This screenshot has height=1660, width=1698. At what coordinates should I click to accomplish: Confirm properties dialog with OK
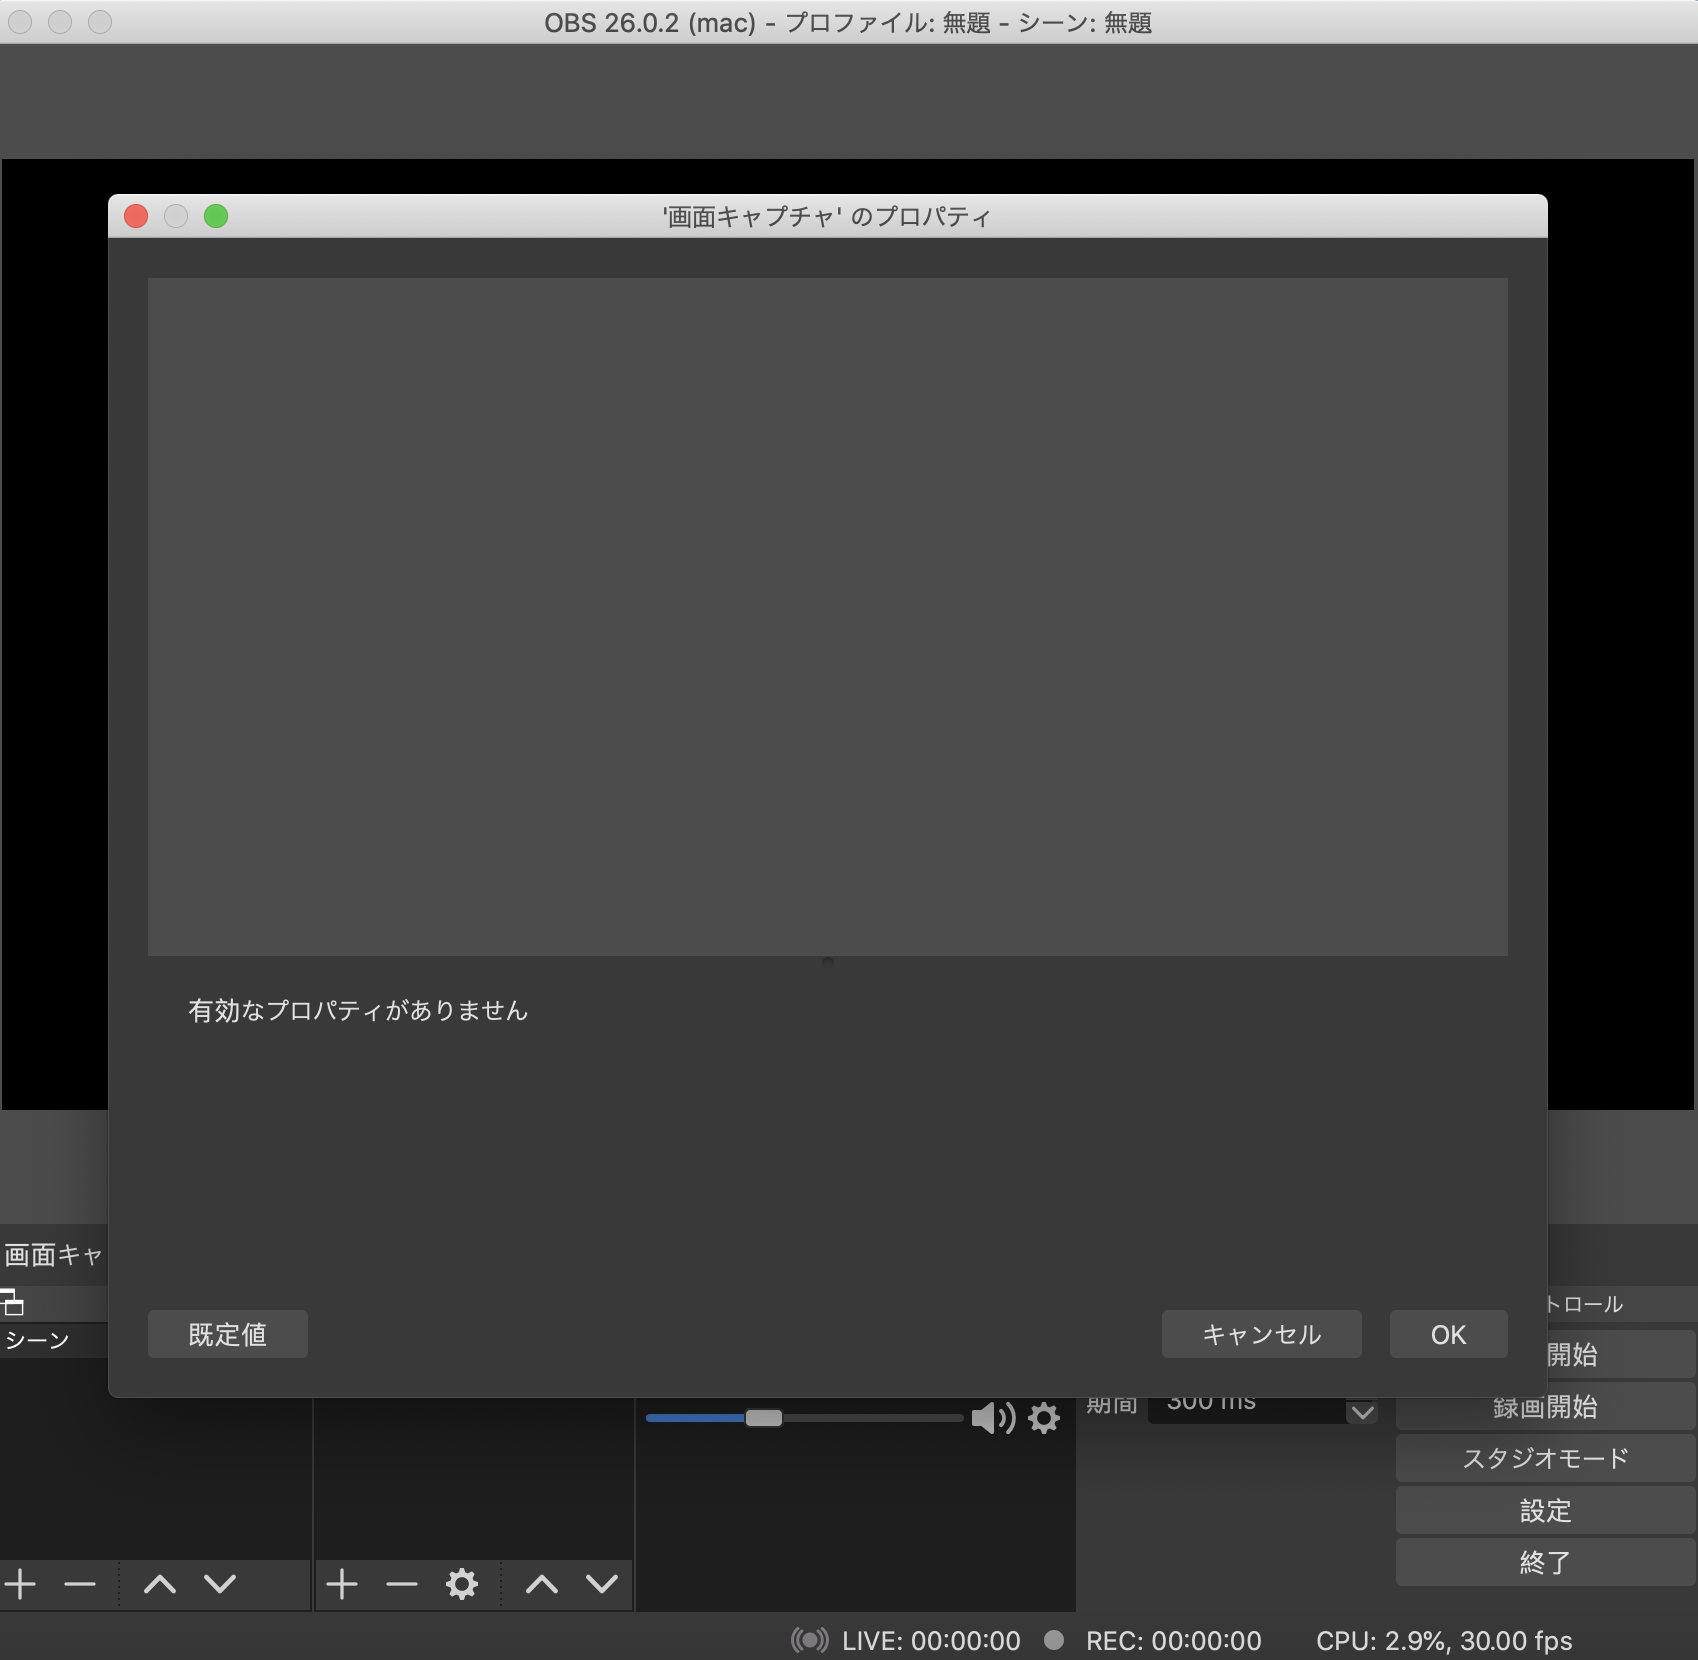[x=1448, y=1334]
